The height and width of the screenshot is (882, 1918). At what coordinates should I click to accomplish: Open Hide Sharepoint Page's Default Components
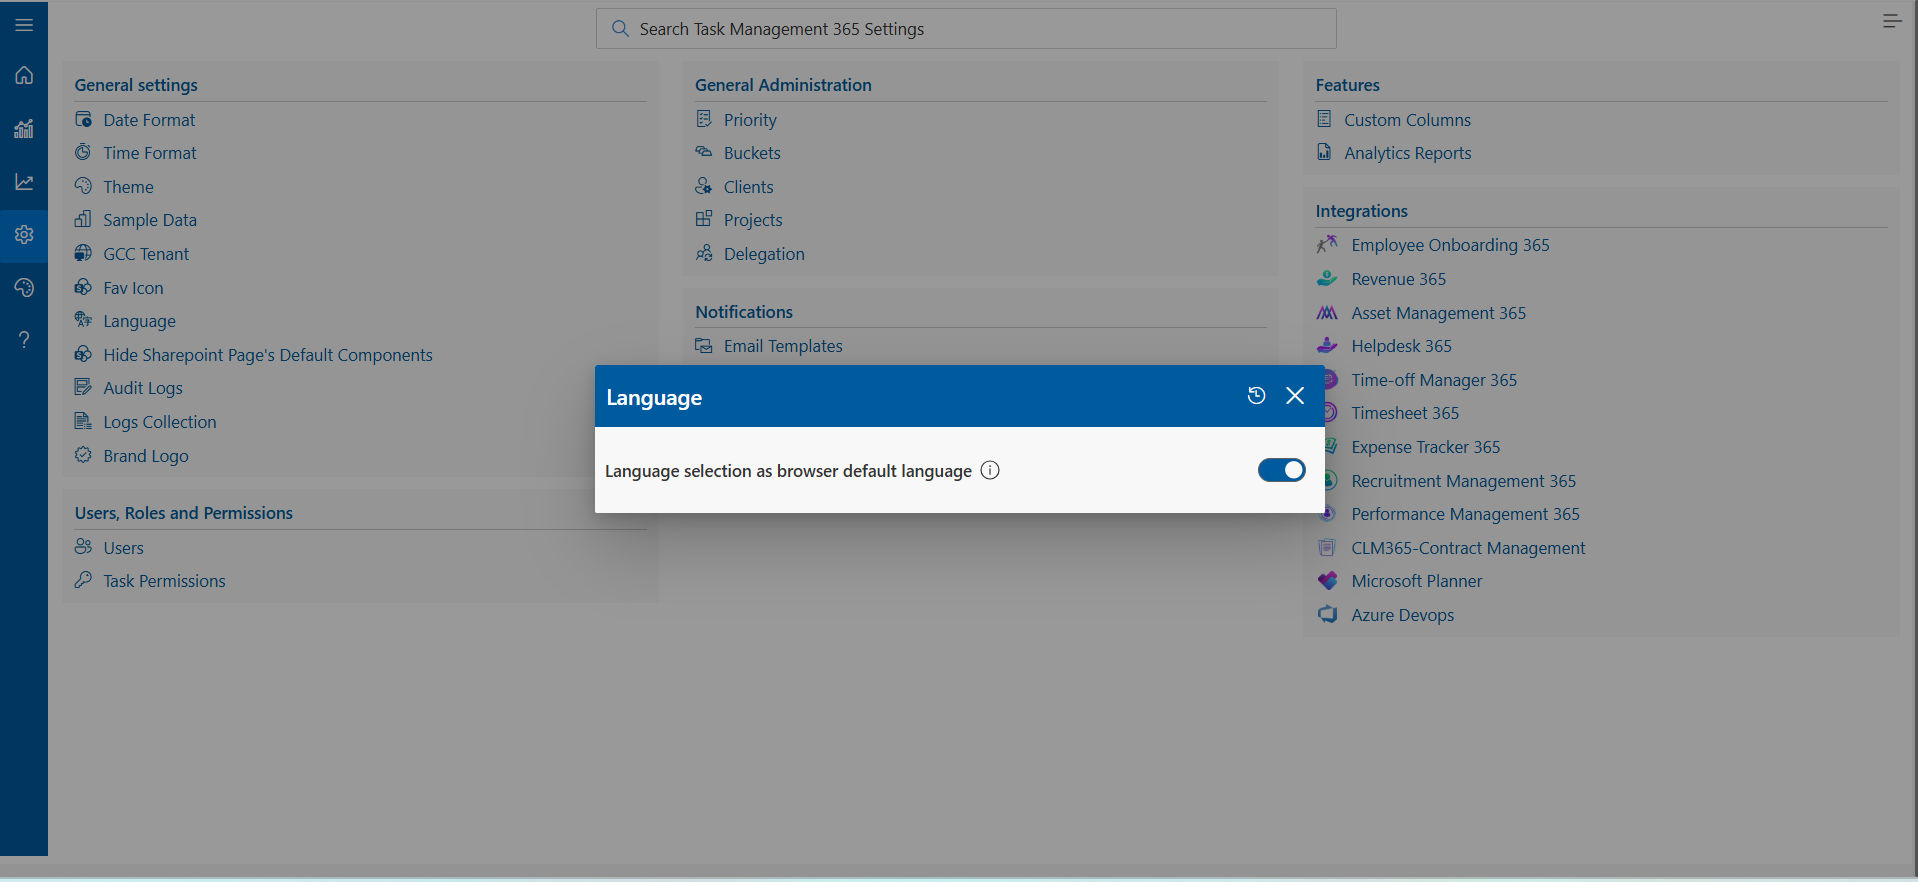[x=268, y=355]
